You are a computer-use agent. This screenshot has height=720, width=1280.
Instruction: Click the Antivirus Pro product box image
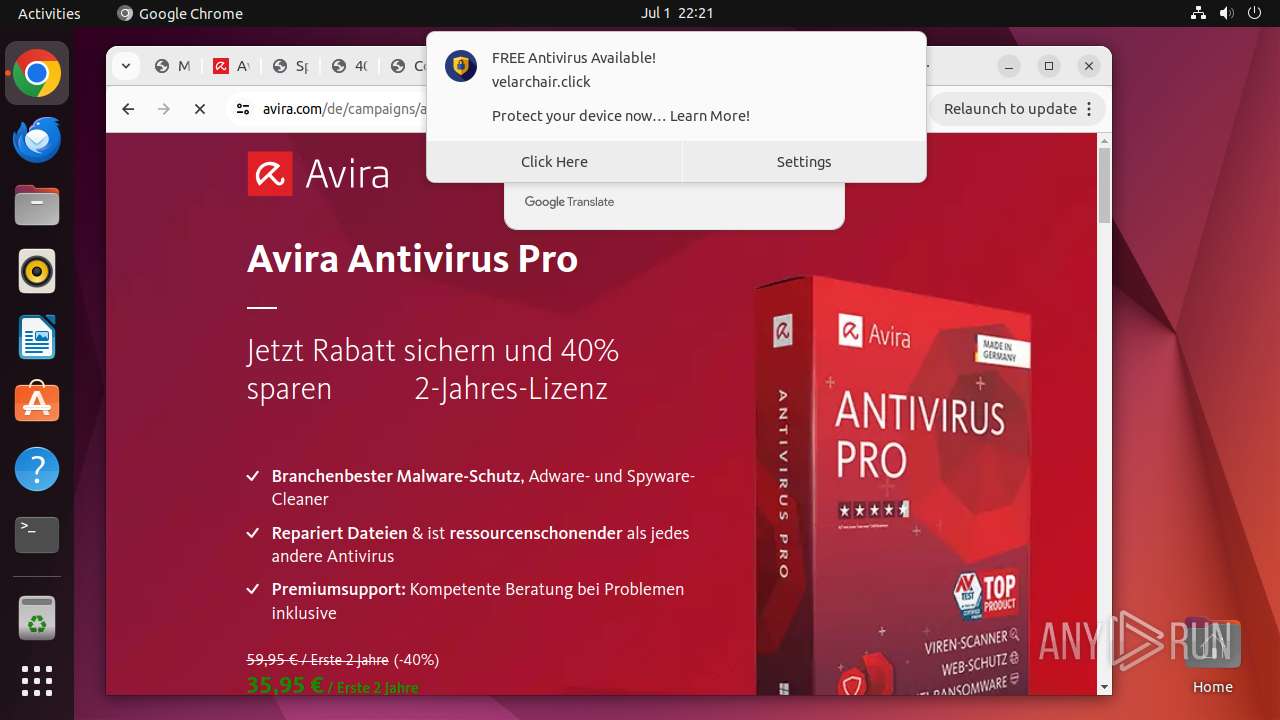[x=892, y=485]
